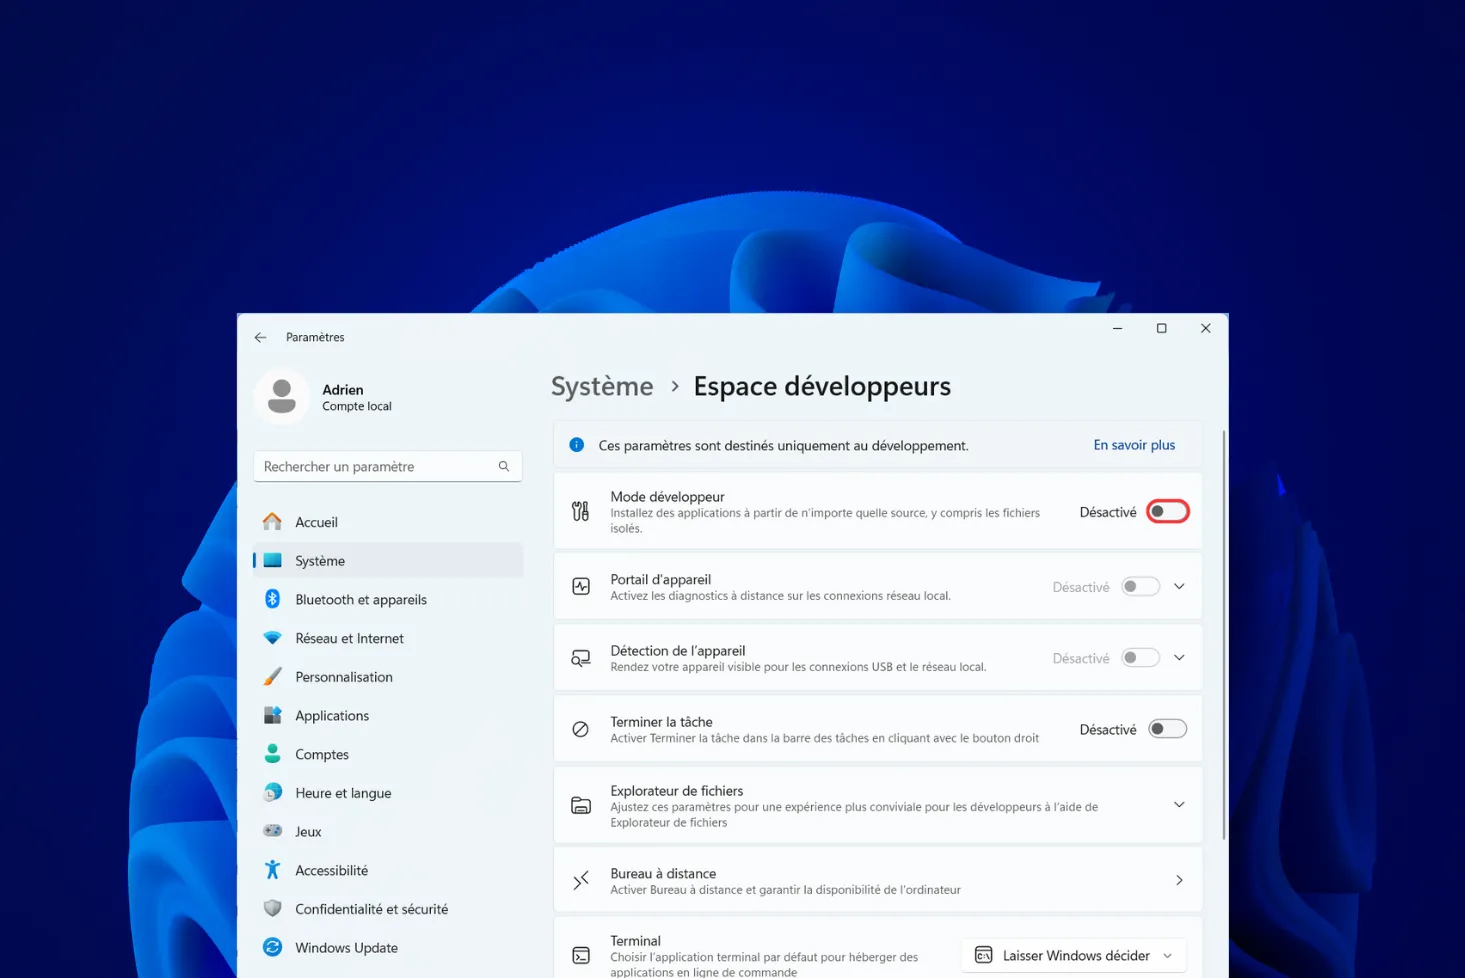
Task: Click the Adrien Compte local name
Action: 357,397
